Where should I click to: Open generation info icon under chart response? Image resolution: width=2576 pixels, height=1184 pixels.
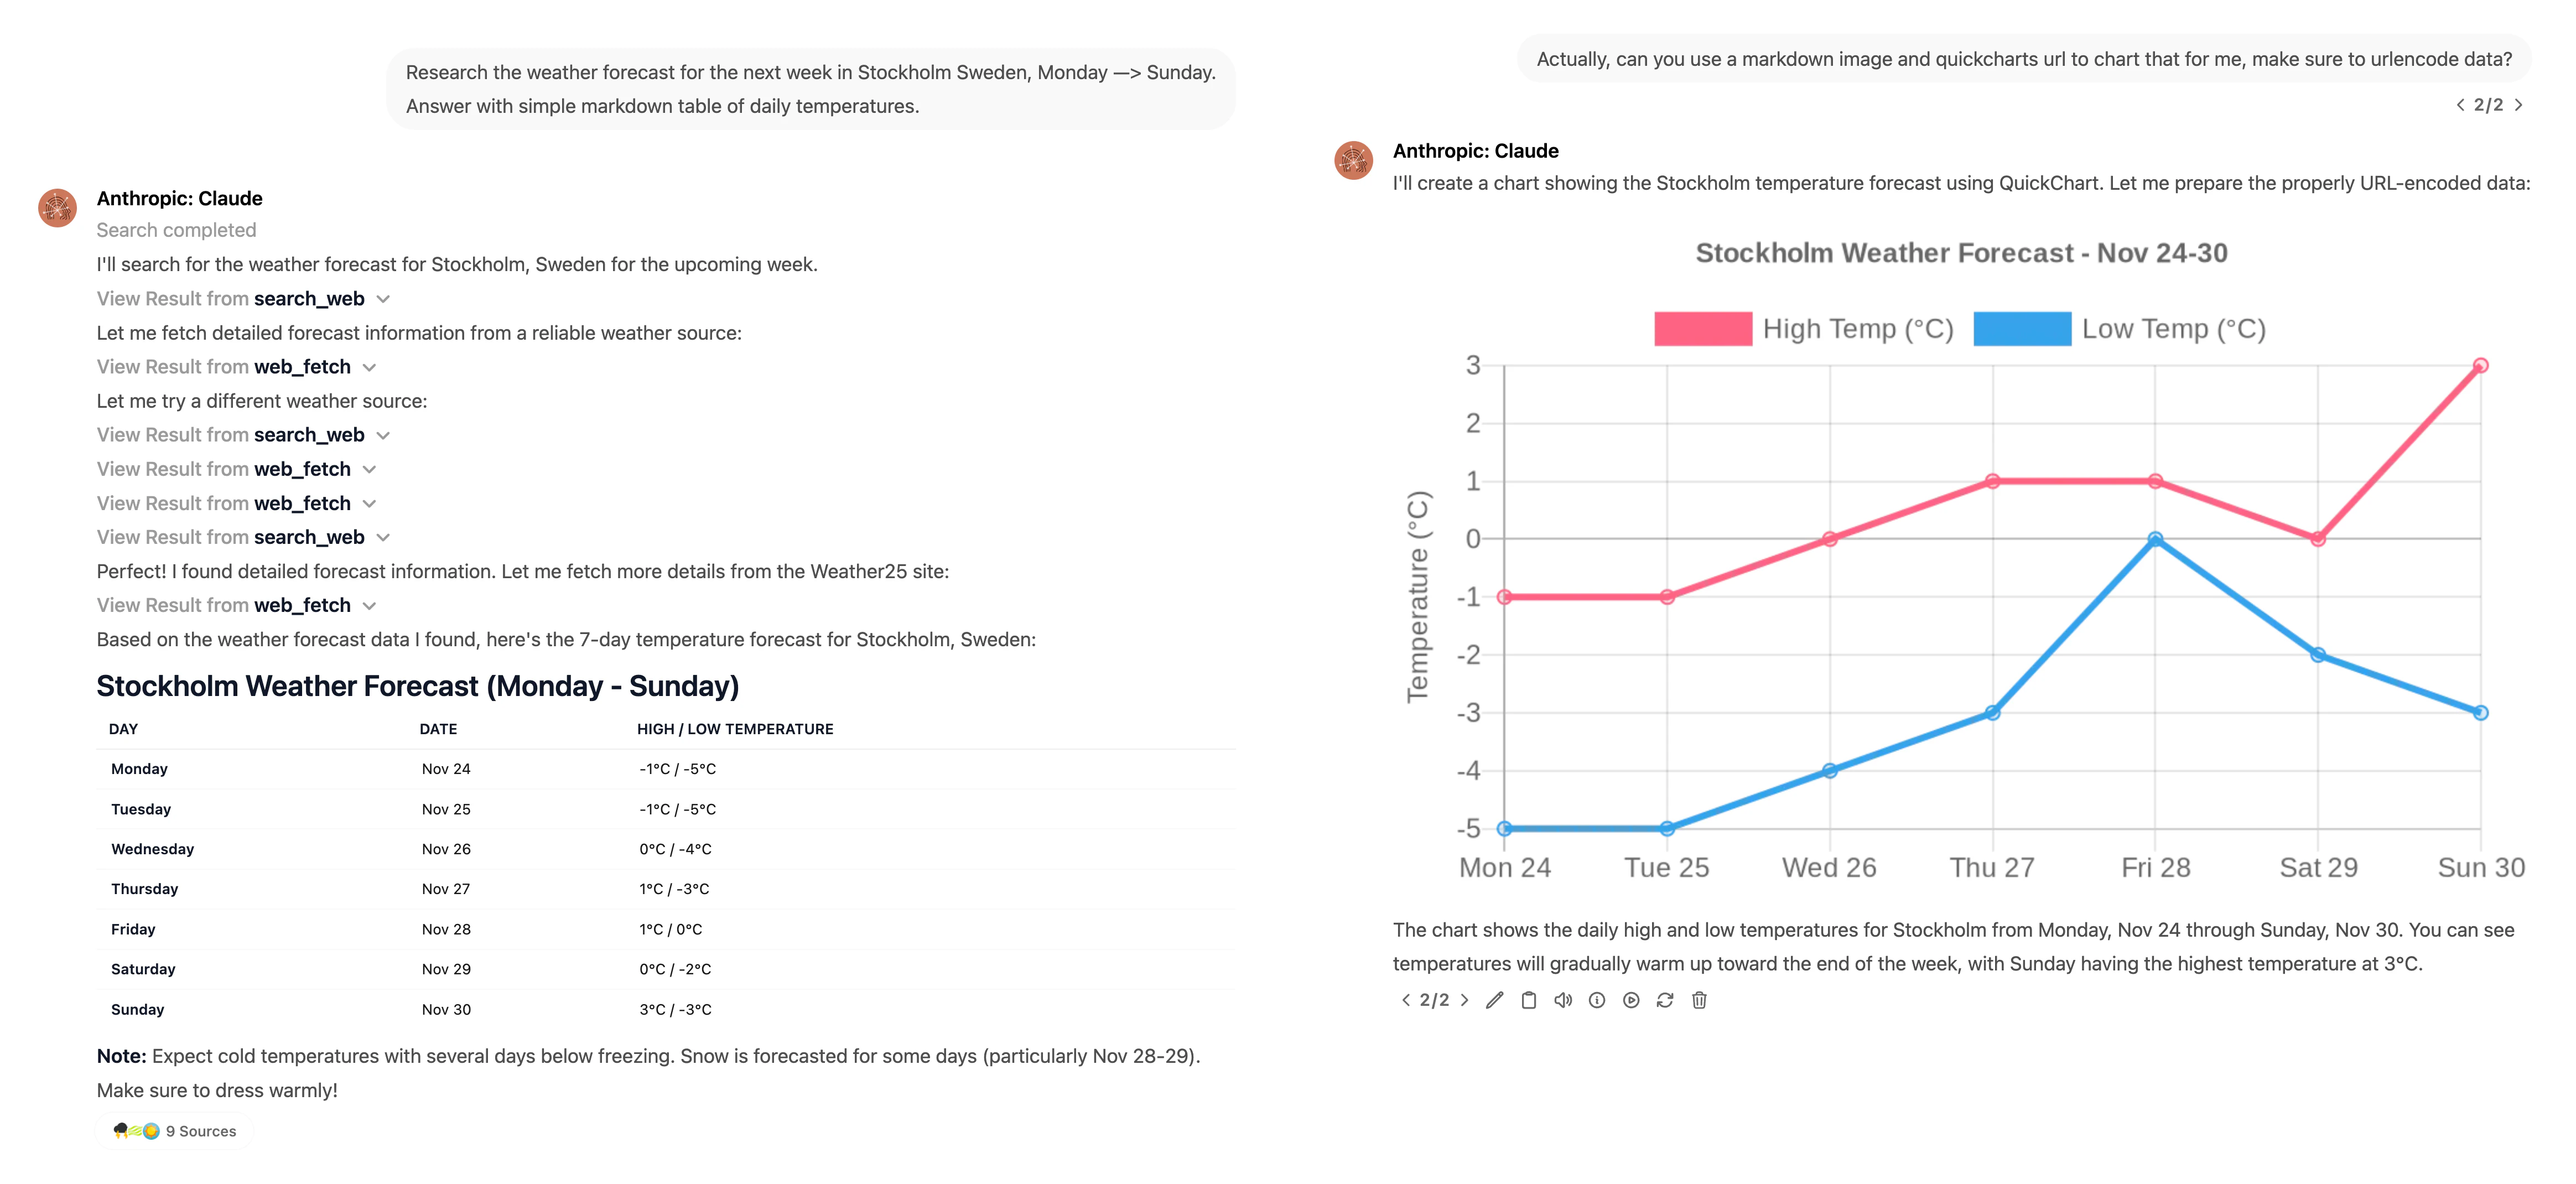point(1597,1000)
